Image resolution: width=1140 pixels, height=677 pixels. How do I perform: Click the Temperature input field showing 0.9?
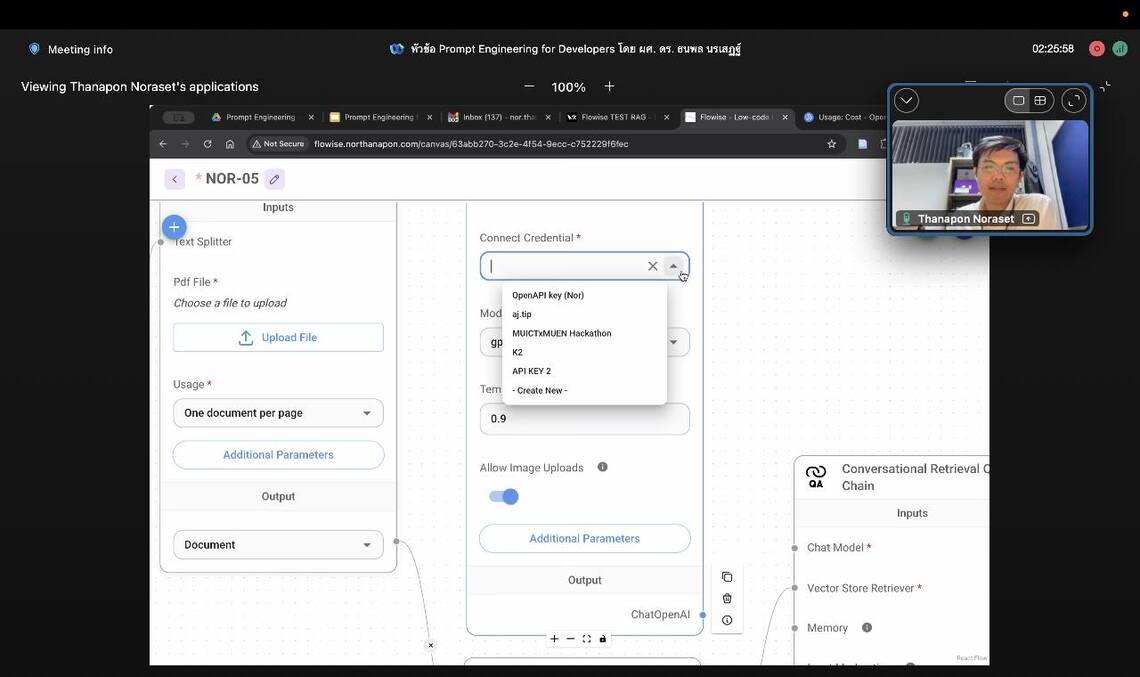click(x=584, y=419)
